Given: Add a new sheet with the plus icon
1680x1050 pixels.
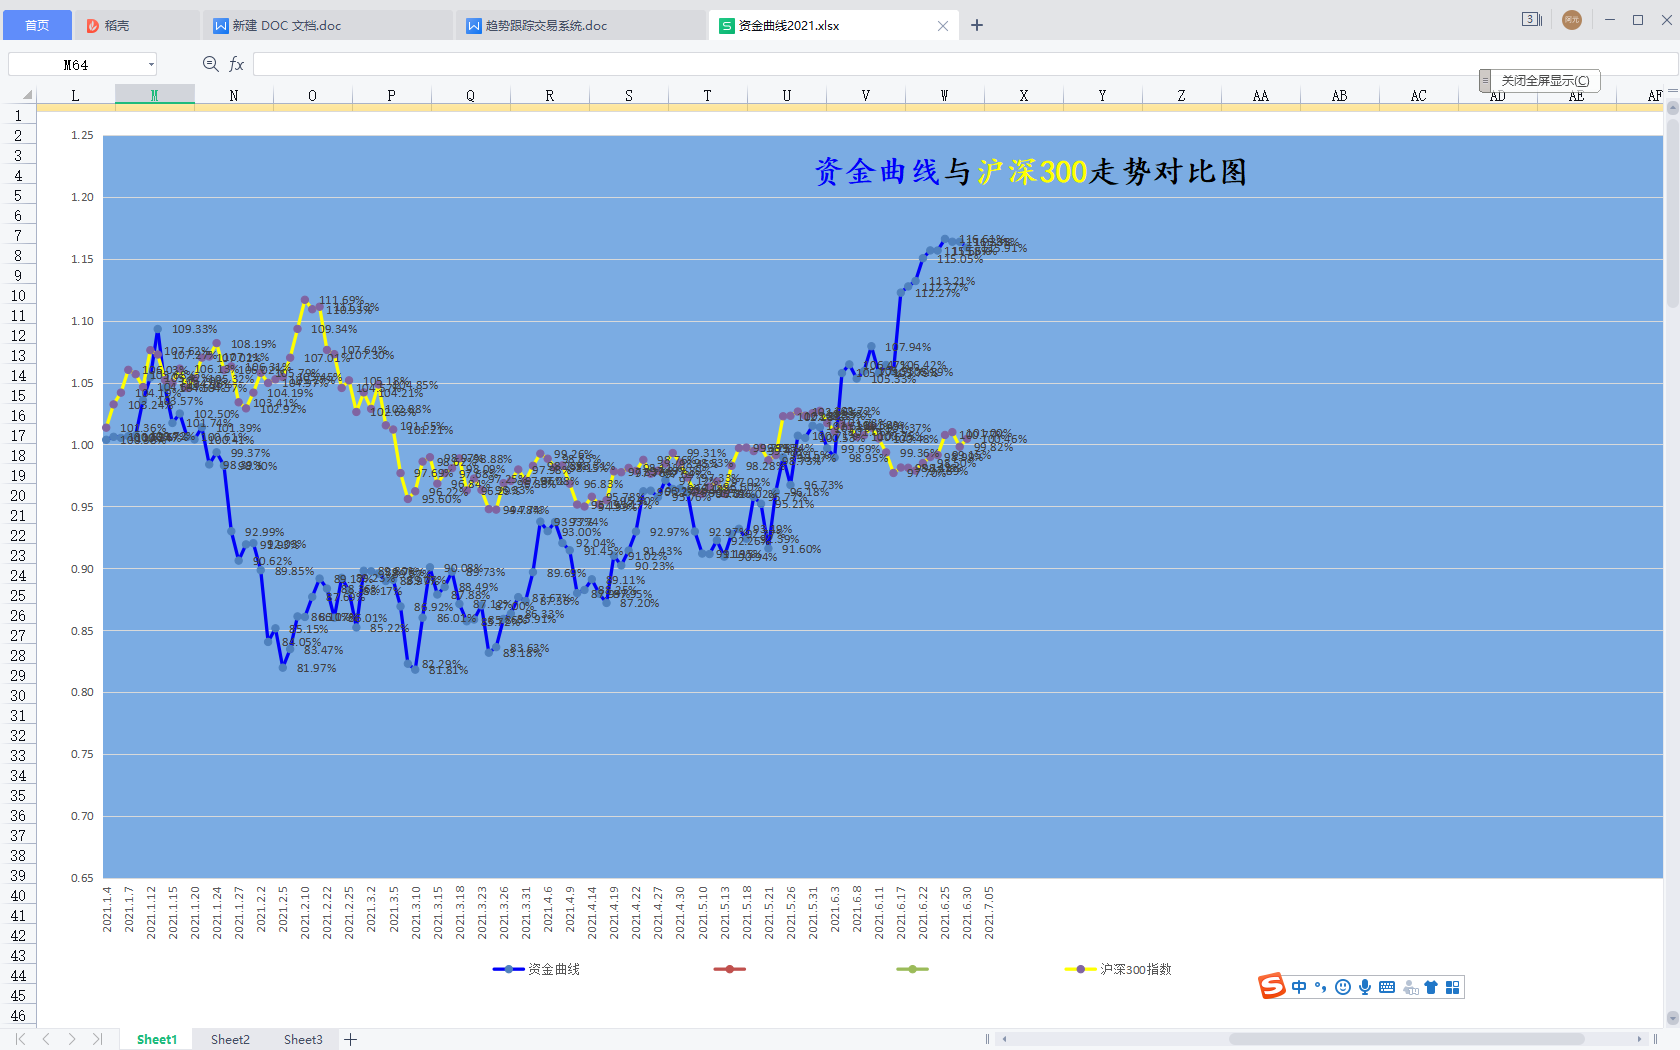Looking at the screenshot, I should pos(351,1040).
